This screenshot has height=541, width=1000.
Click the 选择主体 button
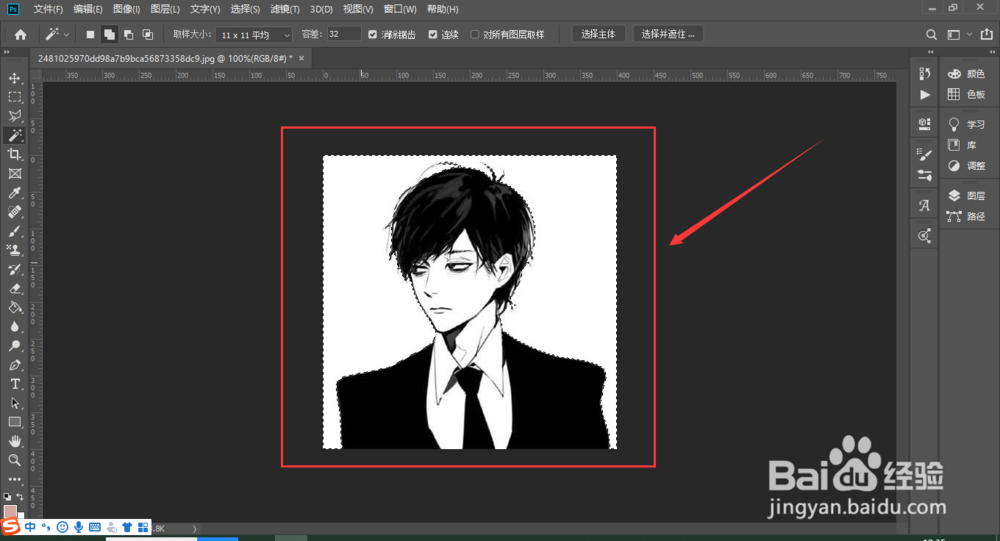coord(598,34)
